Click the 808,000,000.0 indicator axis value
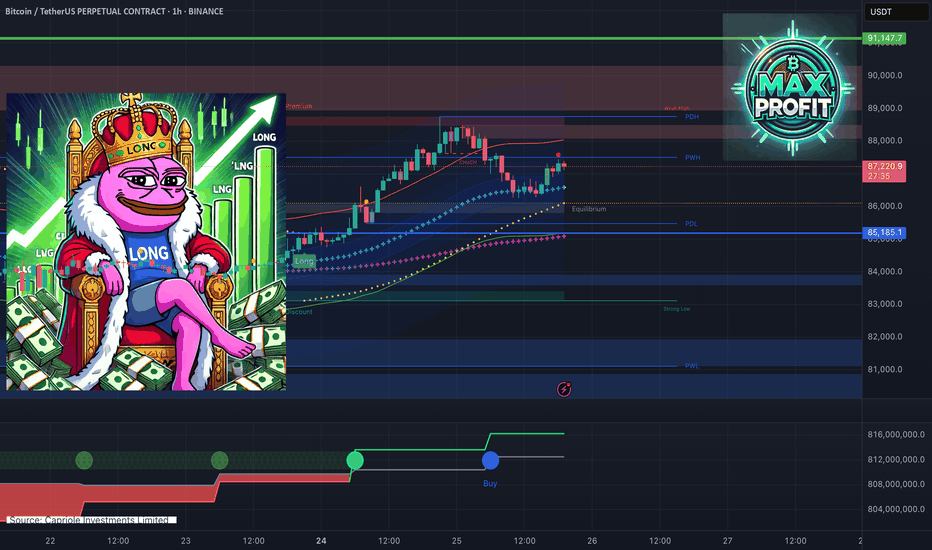The image size is (932, 550). click(x=896, y=485)
